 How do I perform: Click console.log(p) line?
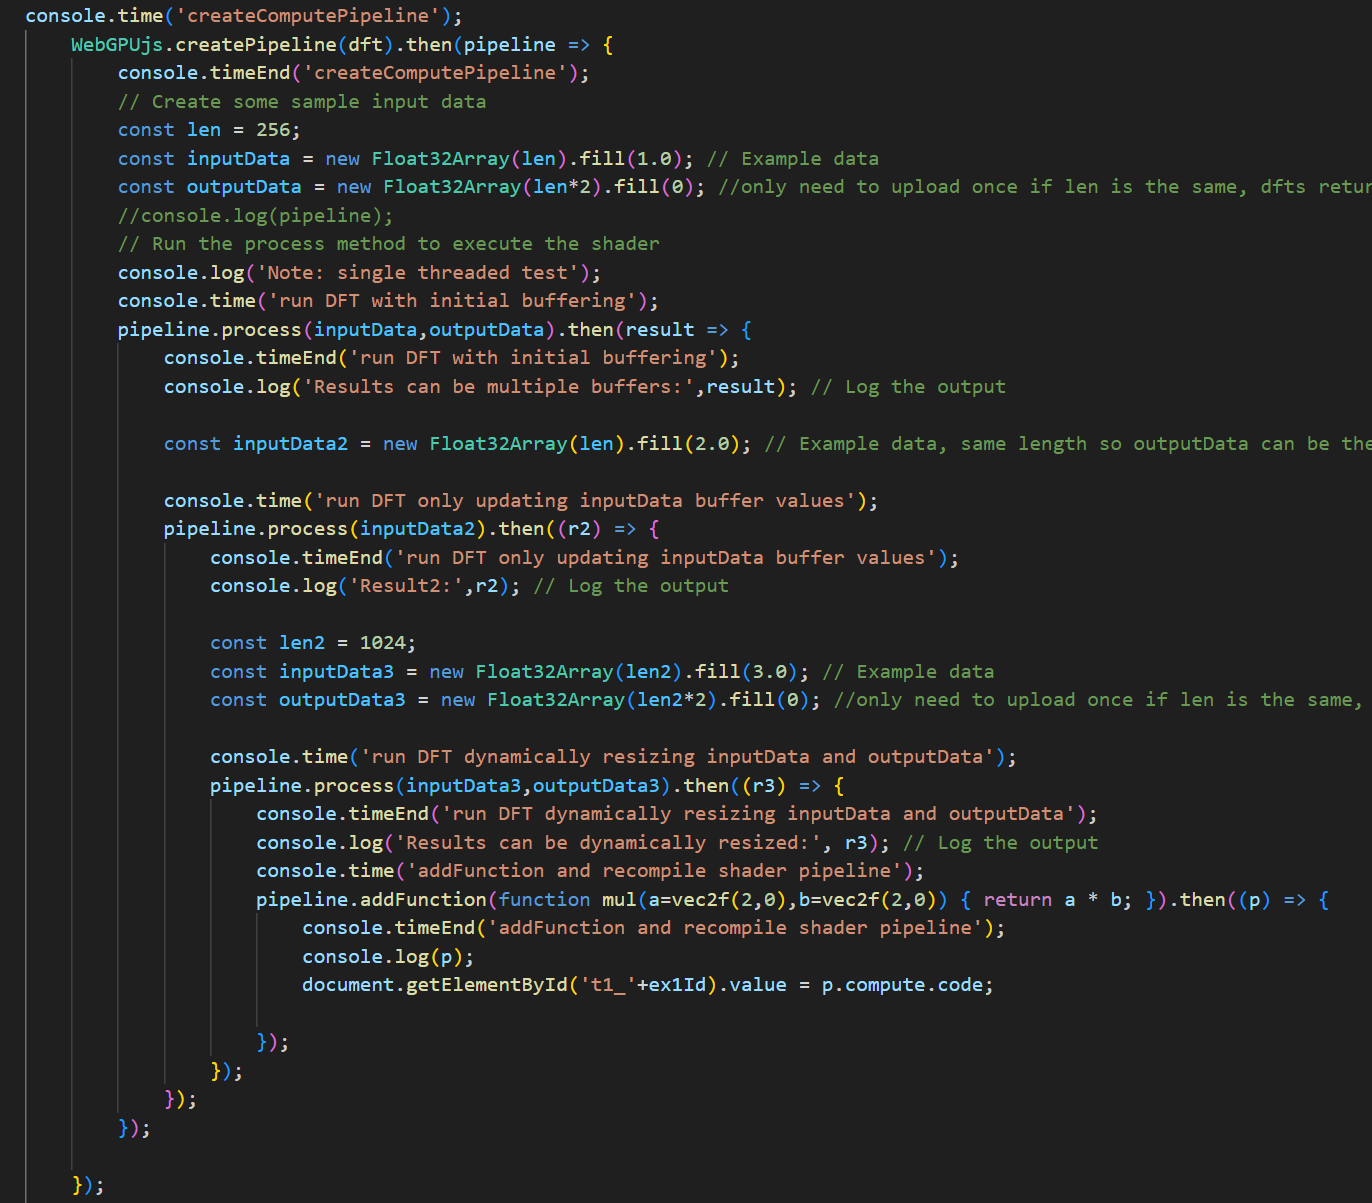click(x=388, y=957)
